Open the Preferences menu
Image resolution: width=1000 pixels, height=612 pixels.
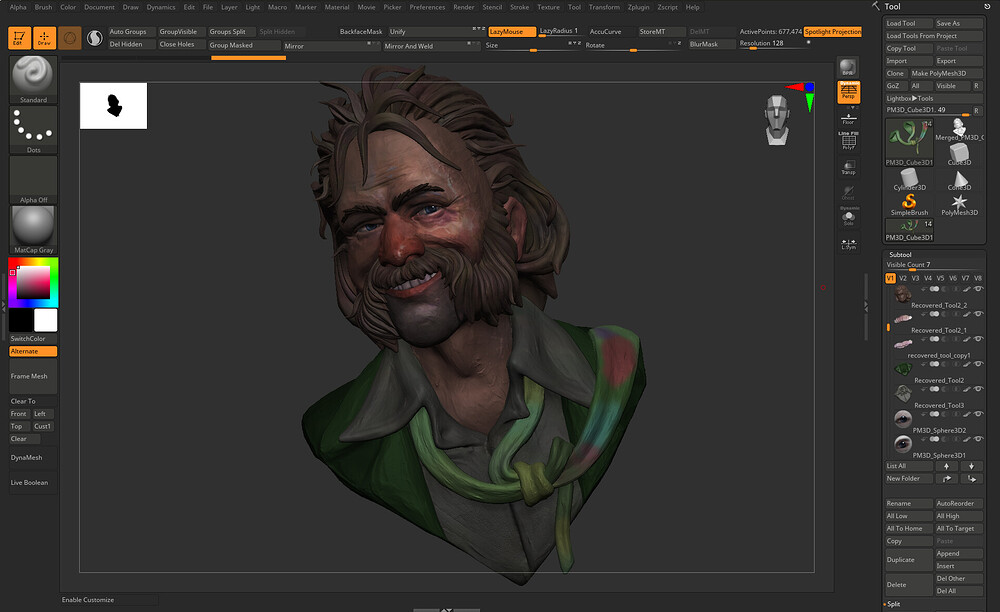pyautogui.click(x=427, y=7)
